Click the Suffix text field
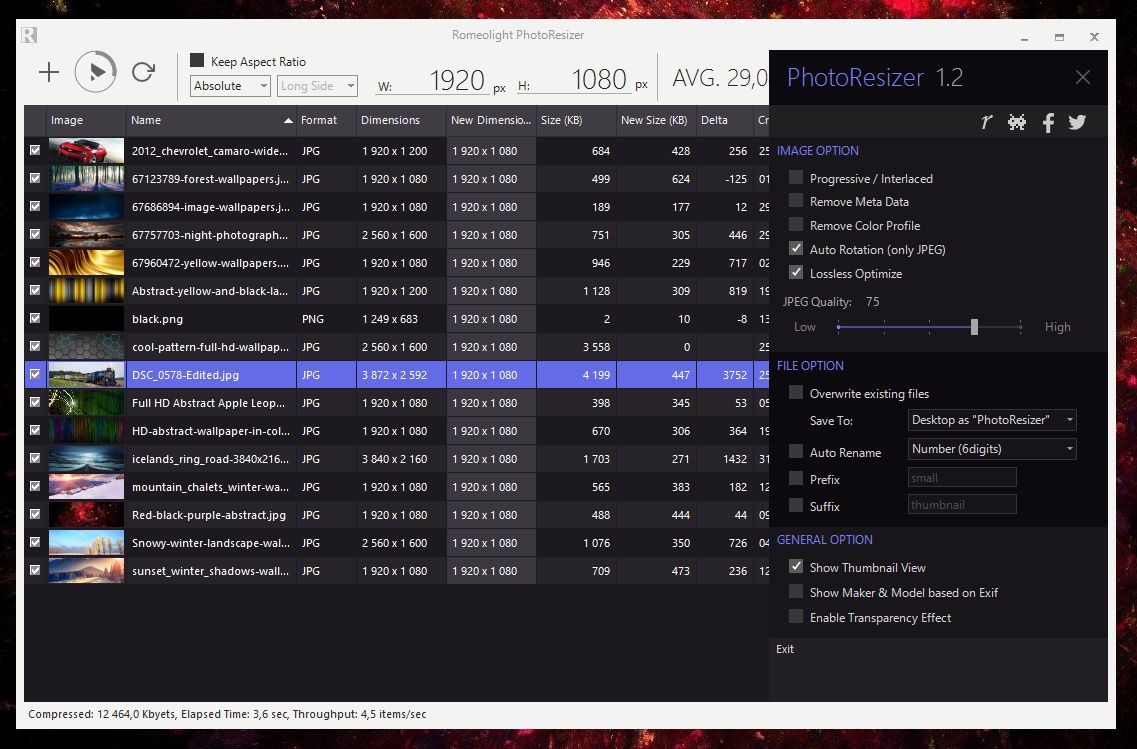This screenshot has width=1137, height=749. 962,504
